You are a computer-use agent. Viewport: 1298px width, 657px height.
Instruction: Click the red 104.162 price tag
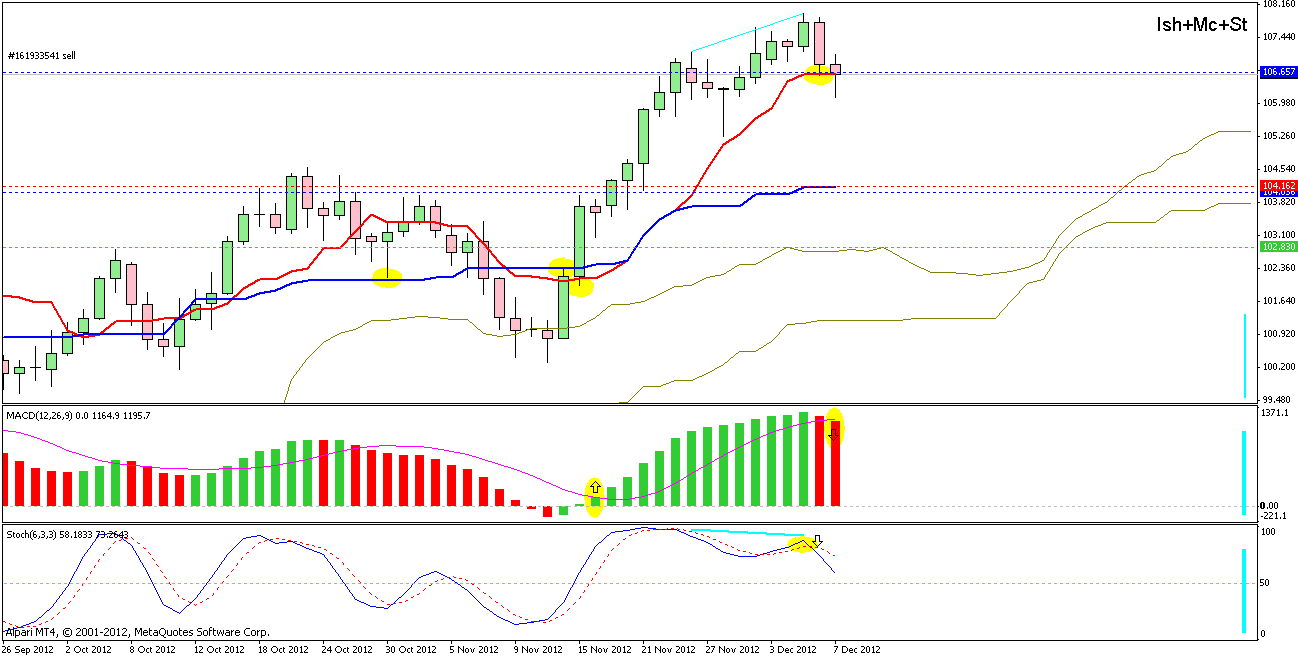coord(1279,186)
